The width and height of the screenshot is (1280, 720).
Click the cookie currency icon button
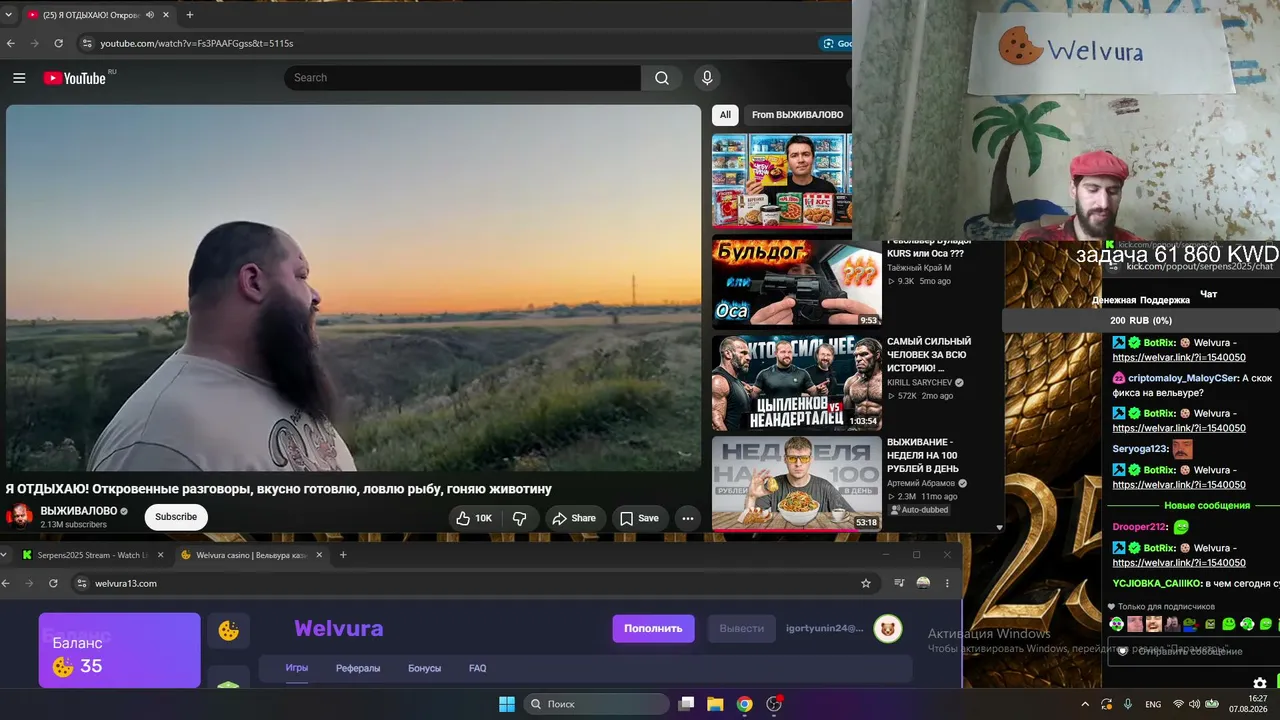[x=229, y=631]
